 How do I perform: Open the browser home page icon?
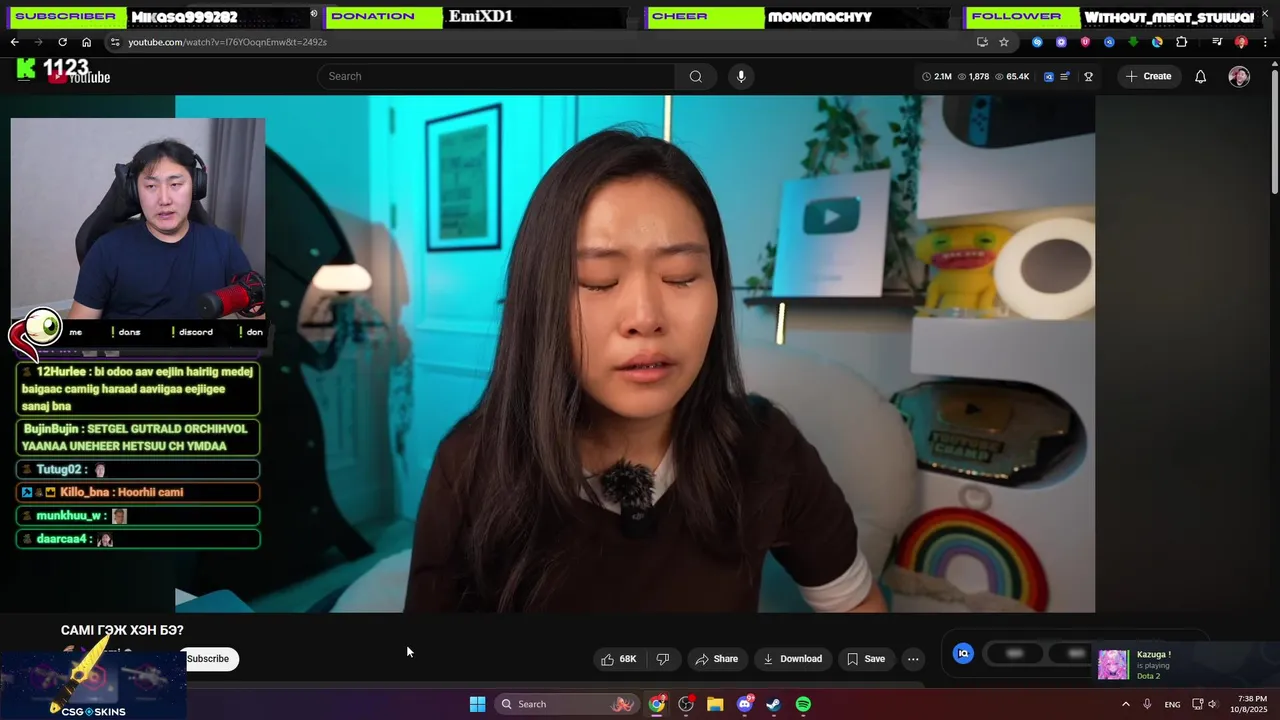pos(86,42)
